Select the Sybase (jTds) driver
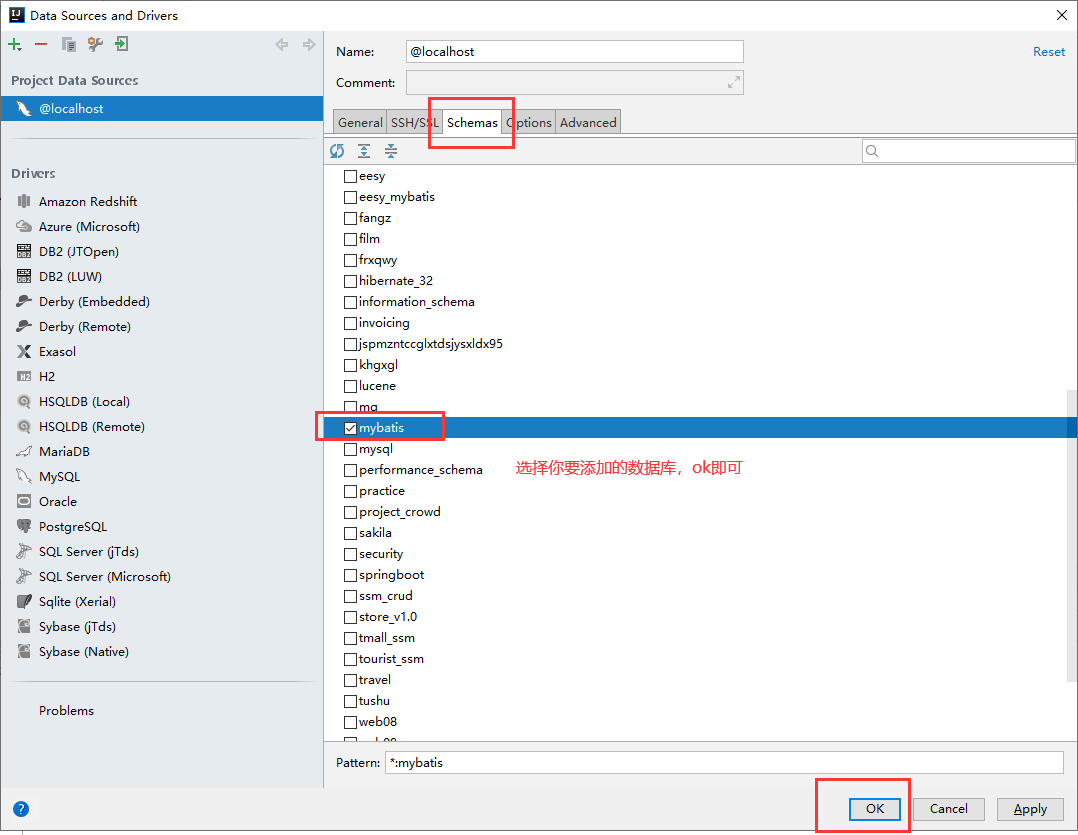 click(77, 627)
